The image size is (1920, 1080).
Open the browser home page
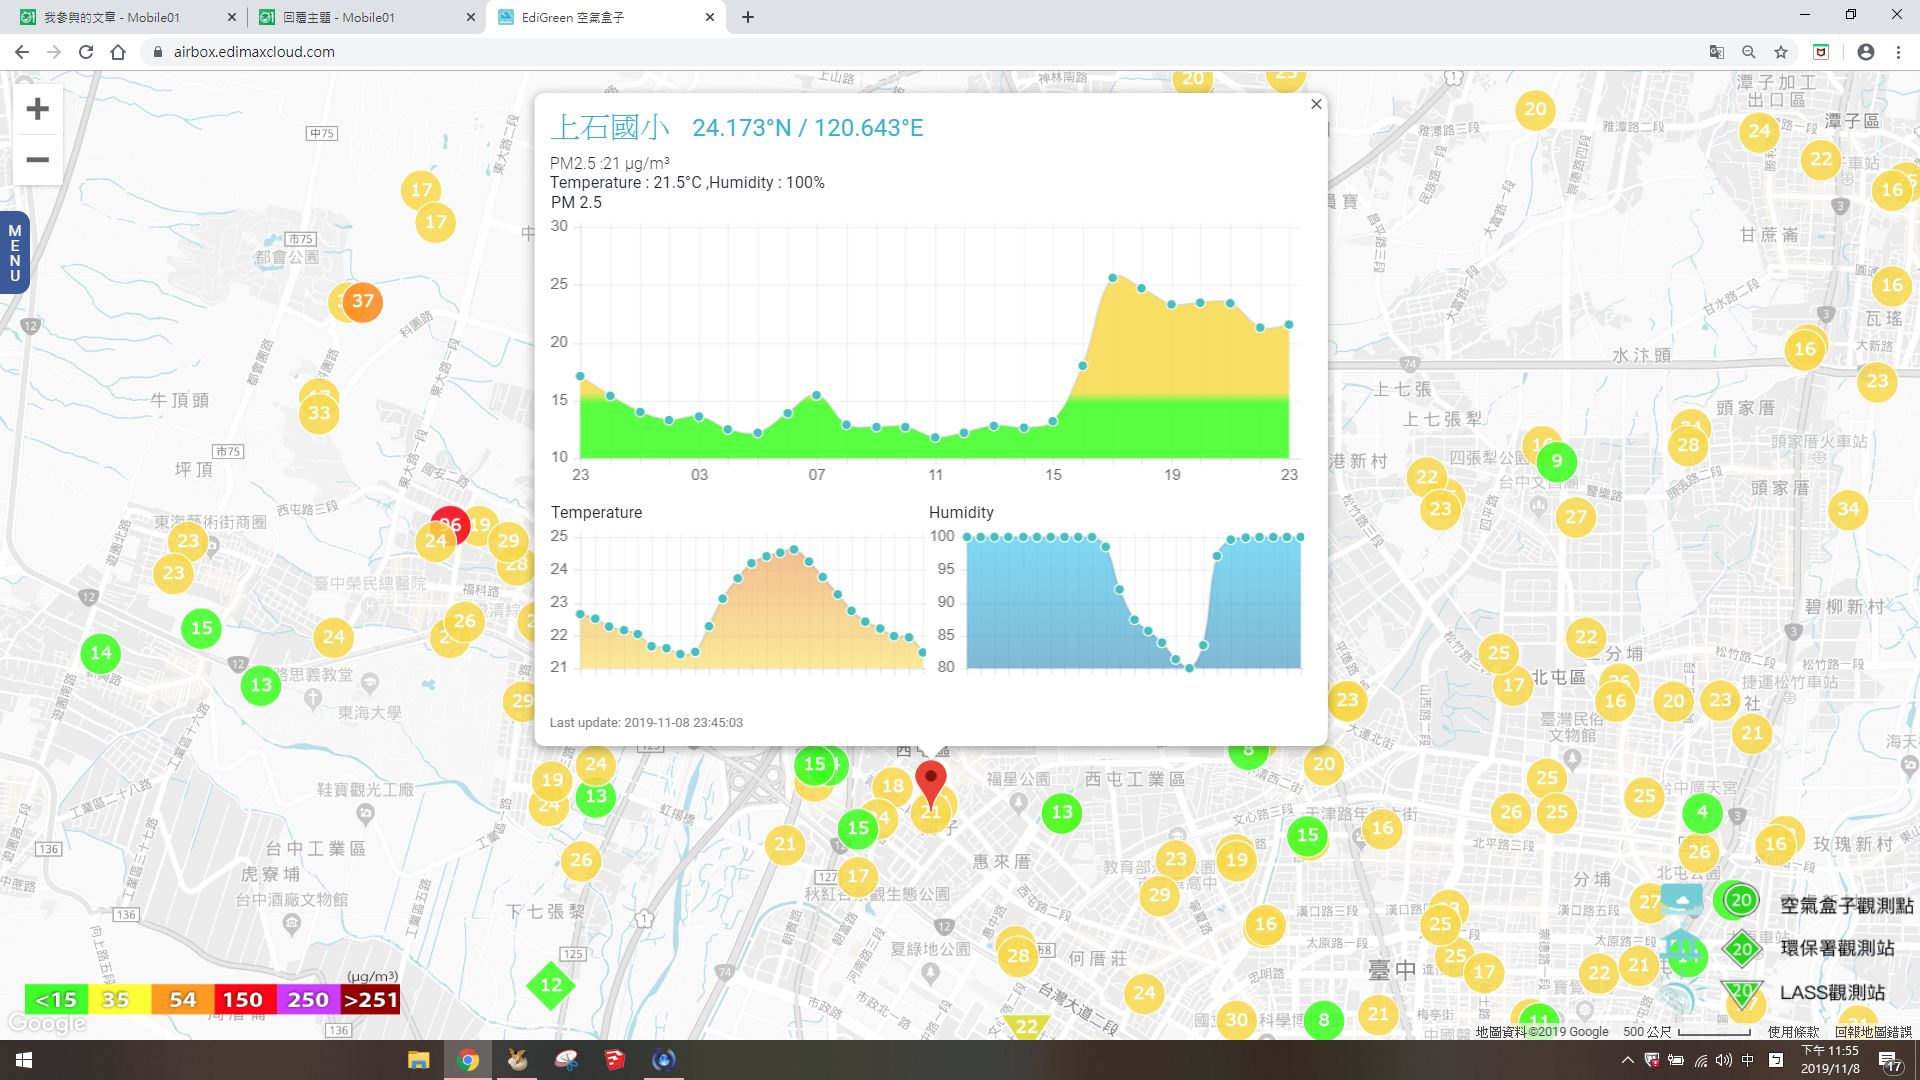tap(118, 52)
